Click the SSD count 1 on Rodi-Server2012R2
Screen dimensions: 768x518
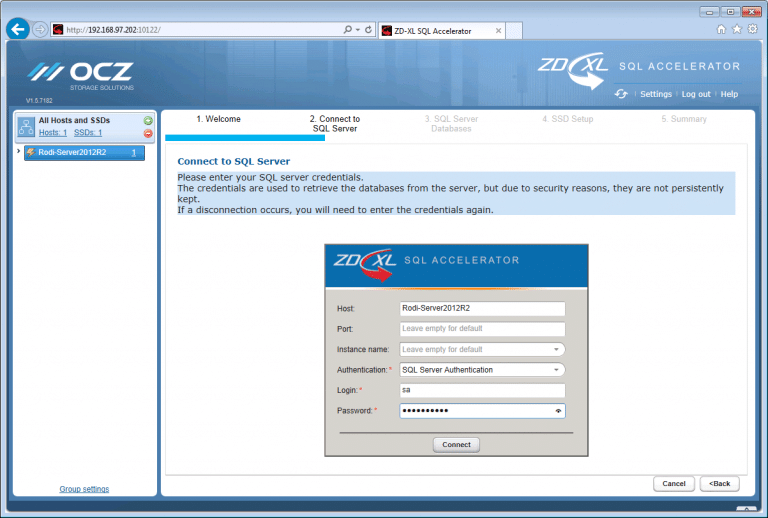tap(134, 153)
